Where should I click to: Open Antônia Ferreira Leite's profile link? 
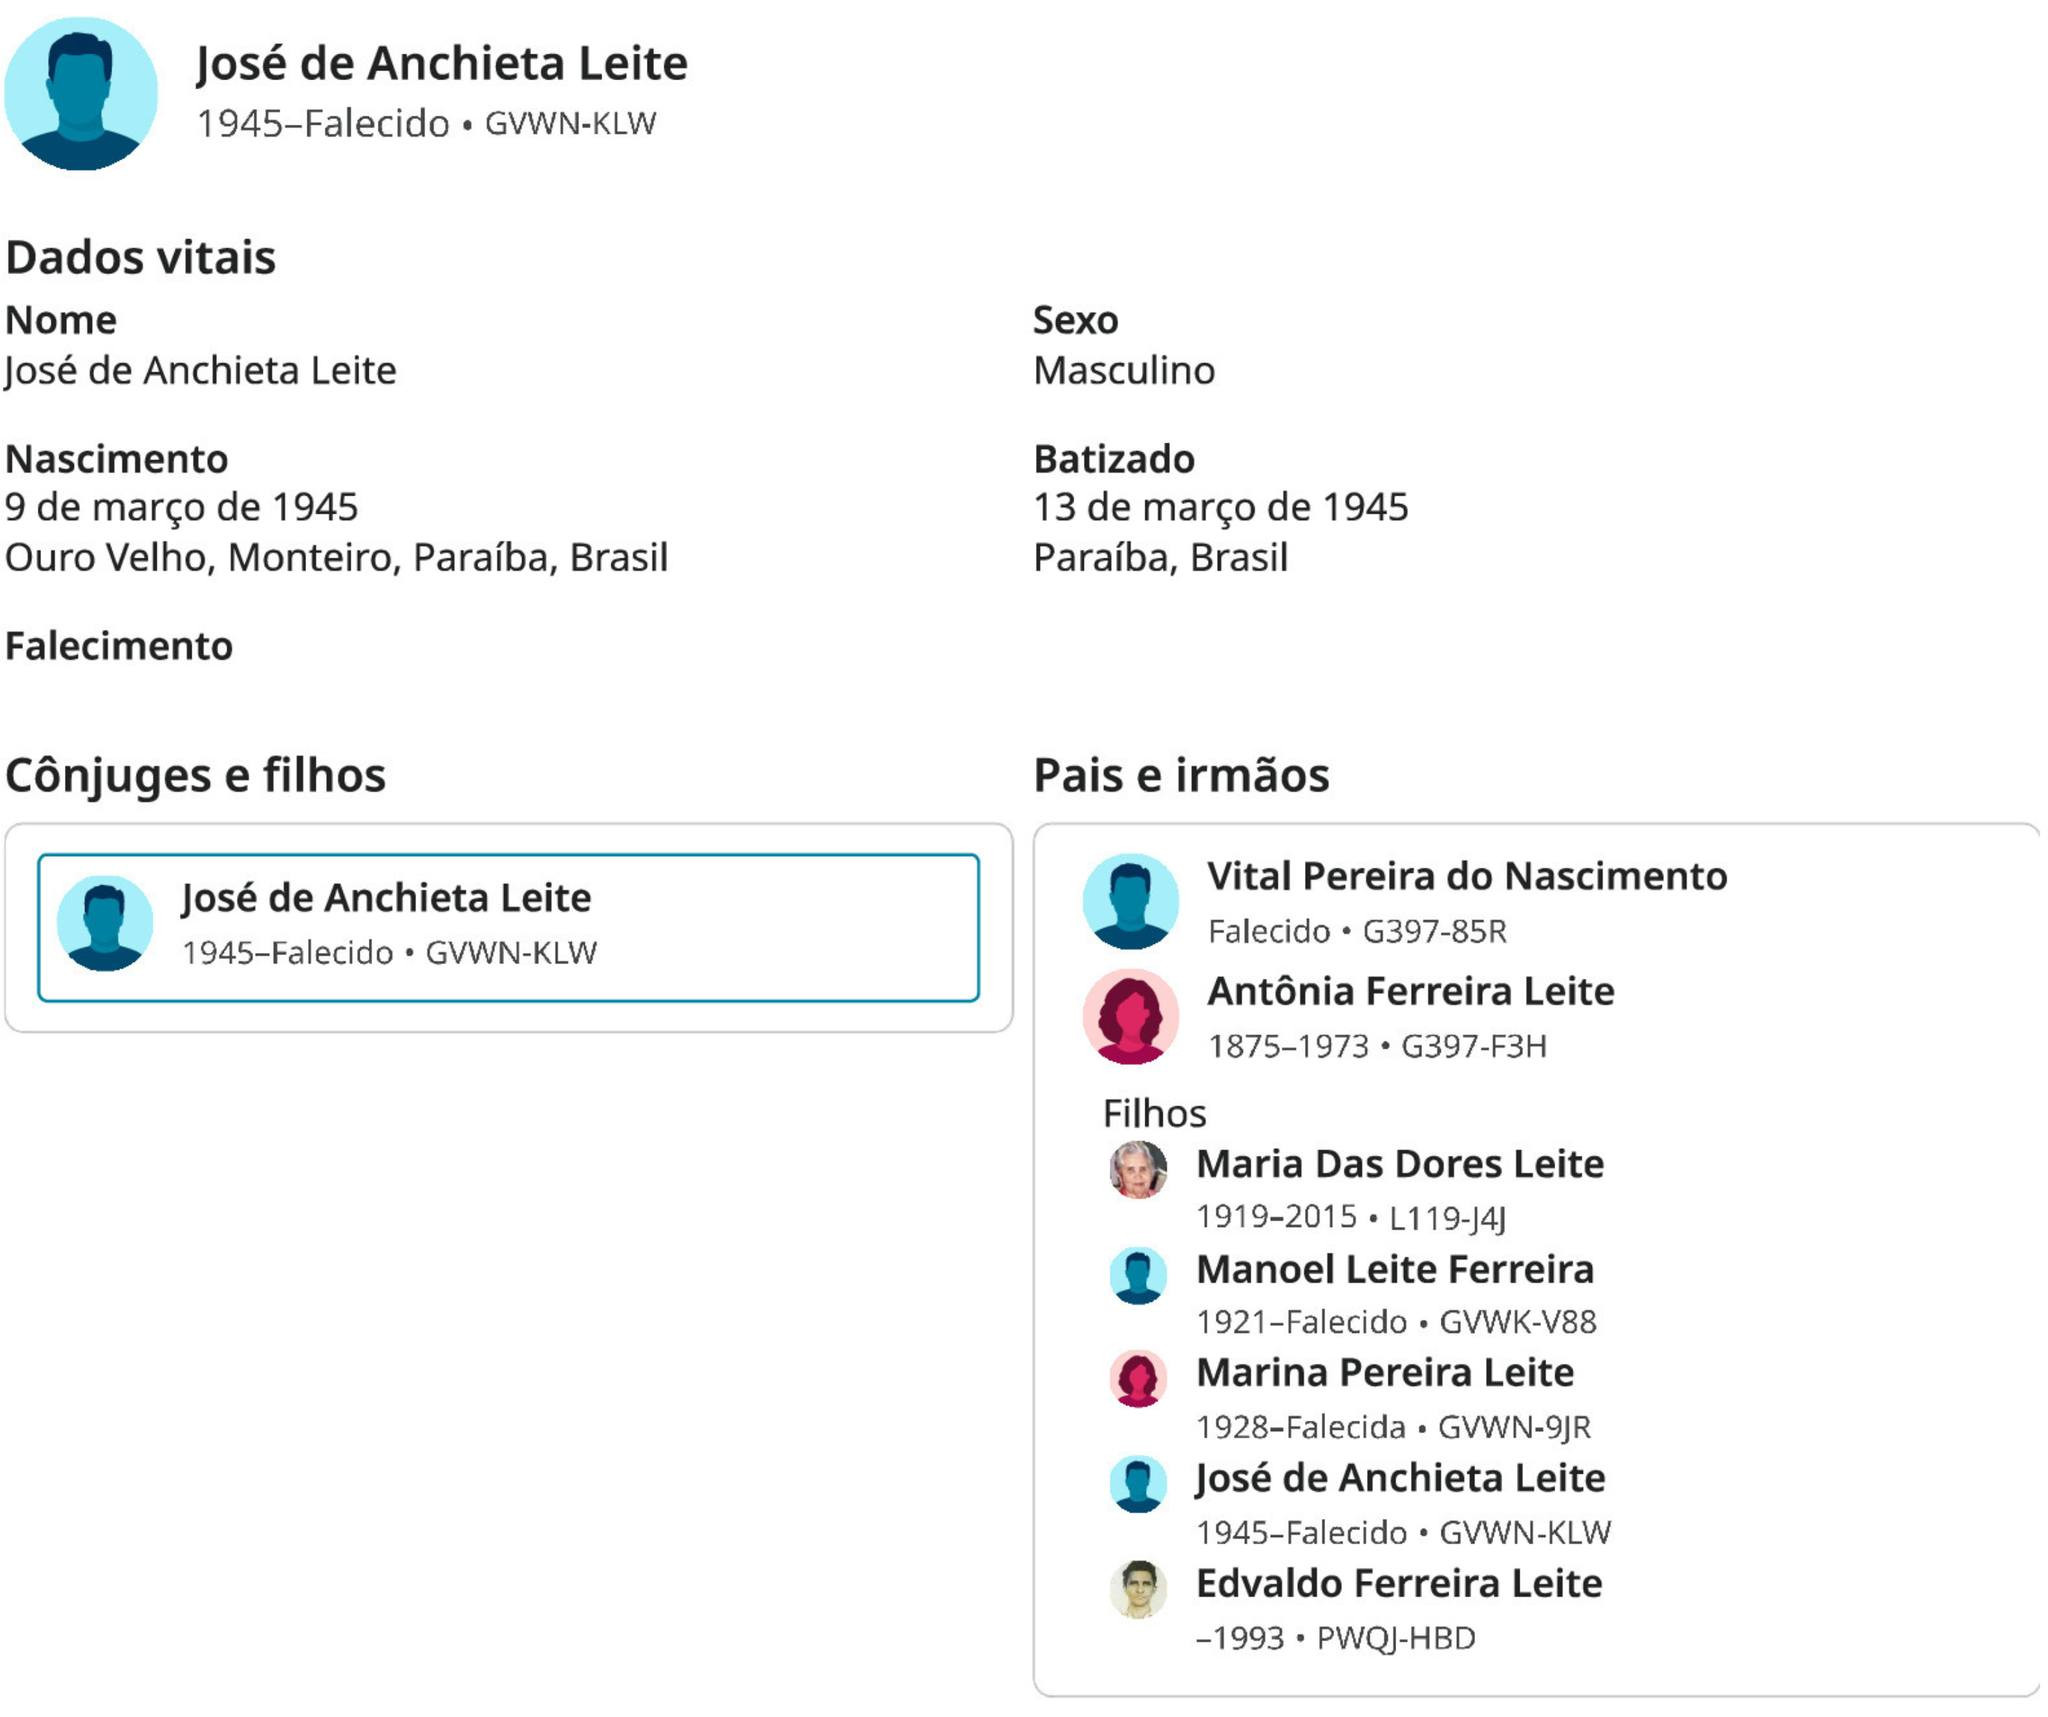pos(1410,991)
